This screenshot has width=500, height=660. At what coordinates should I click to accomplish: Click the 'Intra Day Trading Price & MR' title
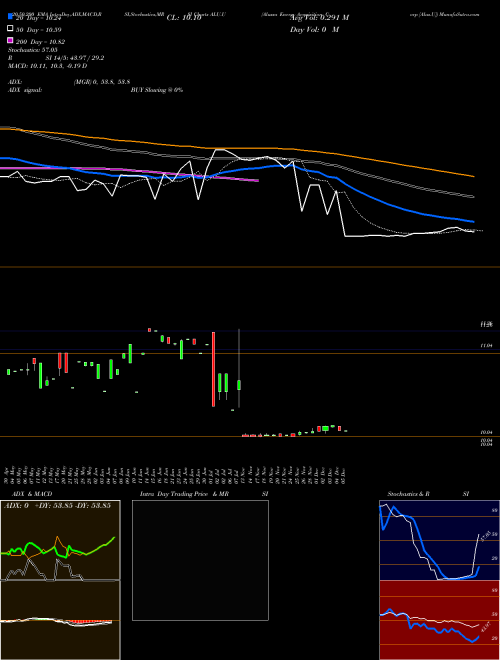pyautogui.click(x=184, y=494)
